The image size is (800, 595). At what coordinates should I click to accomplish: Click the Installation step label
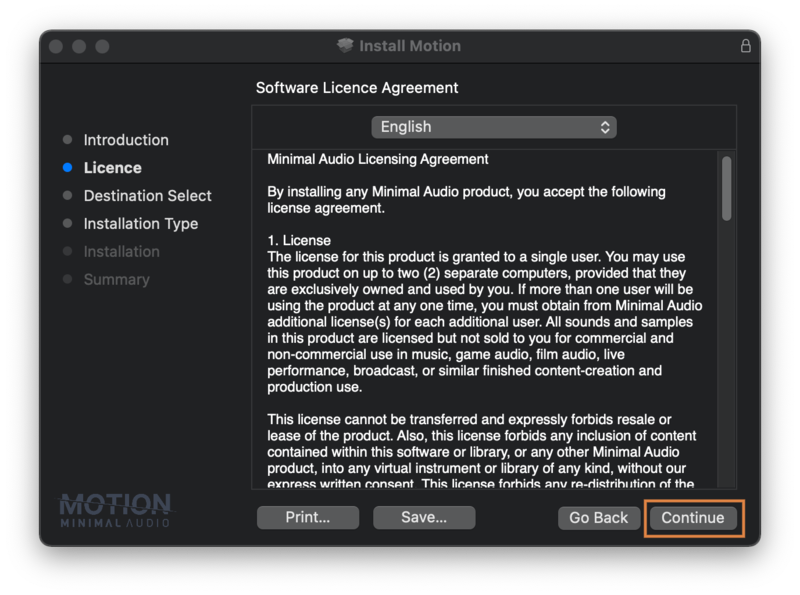[121, 252]
